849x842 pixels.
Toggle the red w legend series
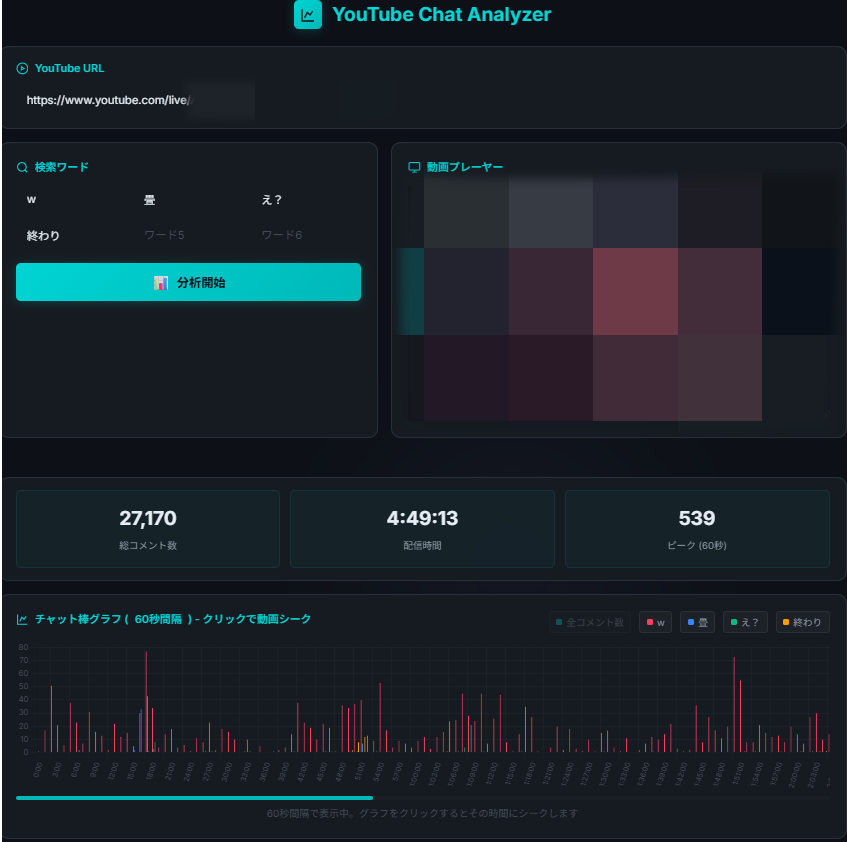[655, 623]
